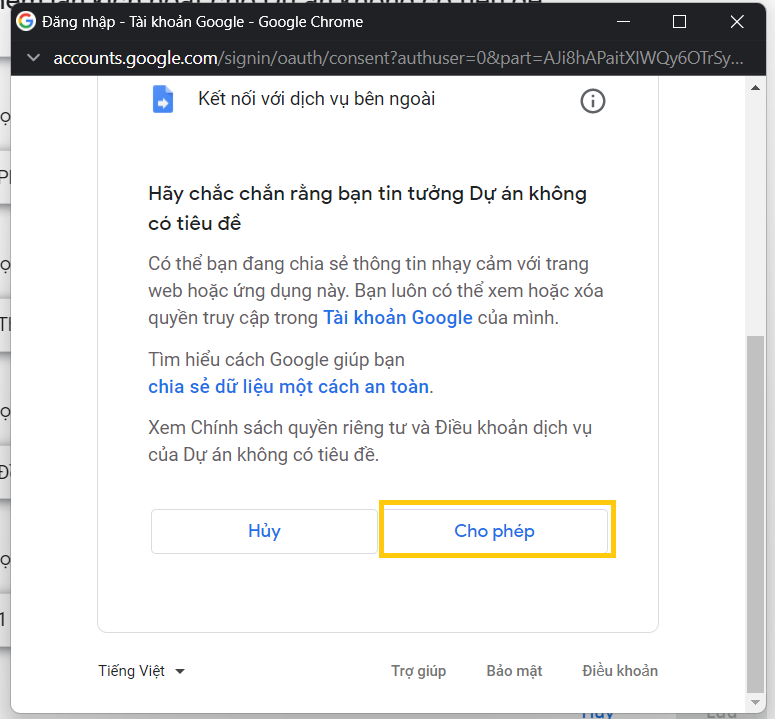Screen dimensions: 775x719
Task: Minimize the Google sign-in window
Action: pos(624,22)
